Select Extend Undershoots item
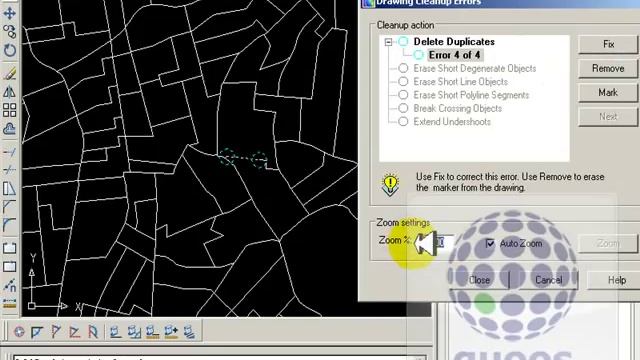The width and height of the screenshot is (640, 360). coord(452,122)
